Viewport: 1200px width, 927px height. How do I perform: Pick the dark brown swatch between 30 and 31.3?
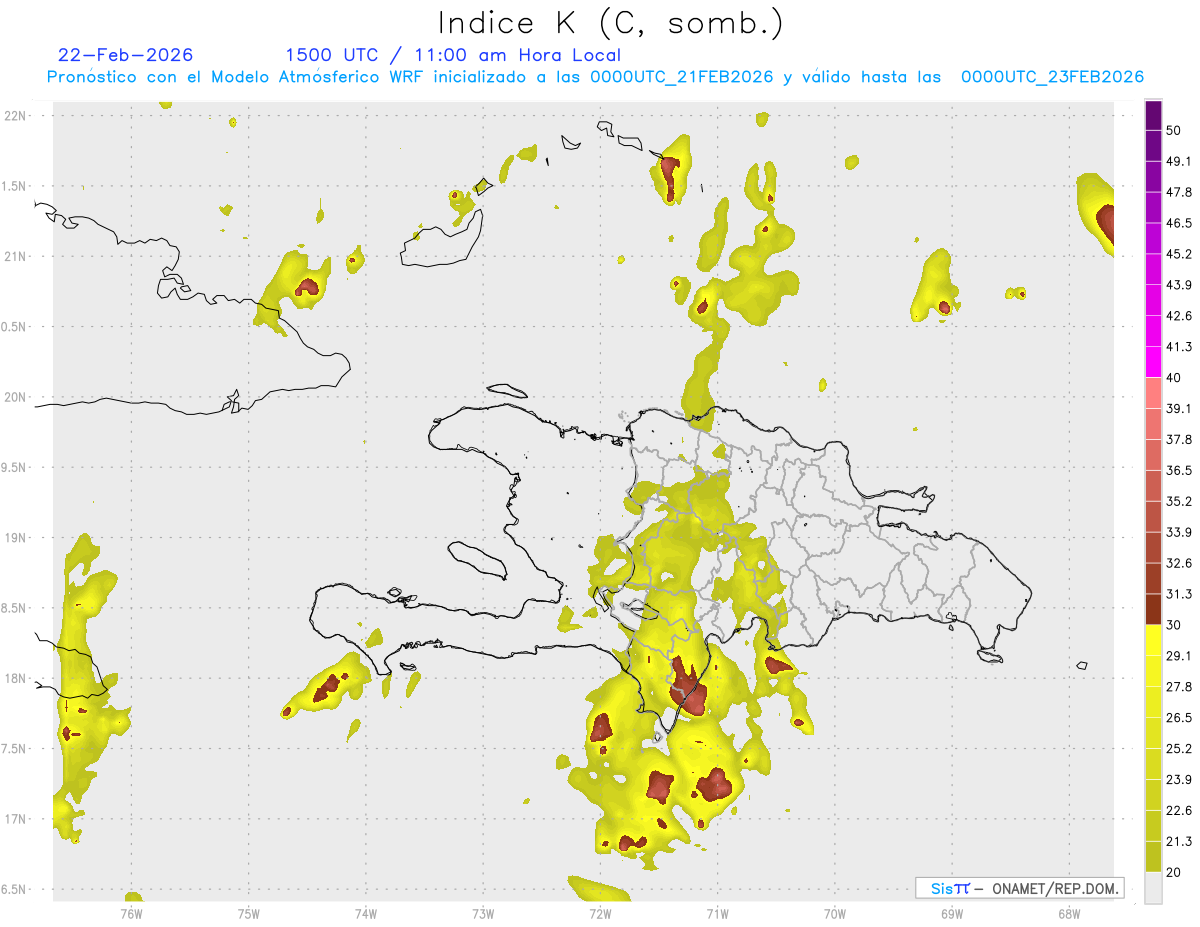coord(1153,609)
